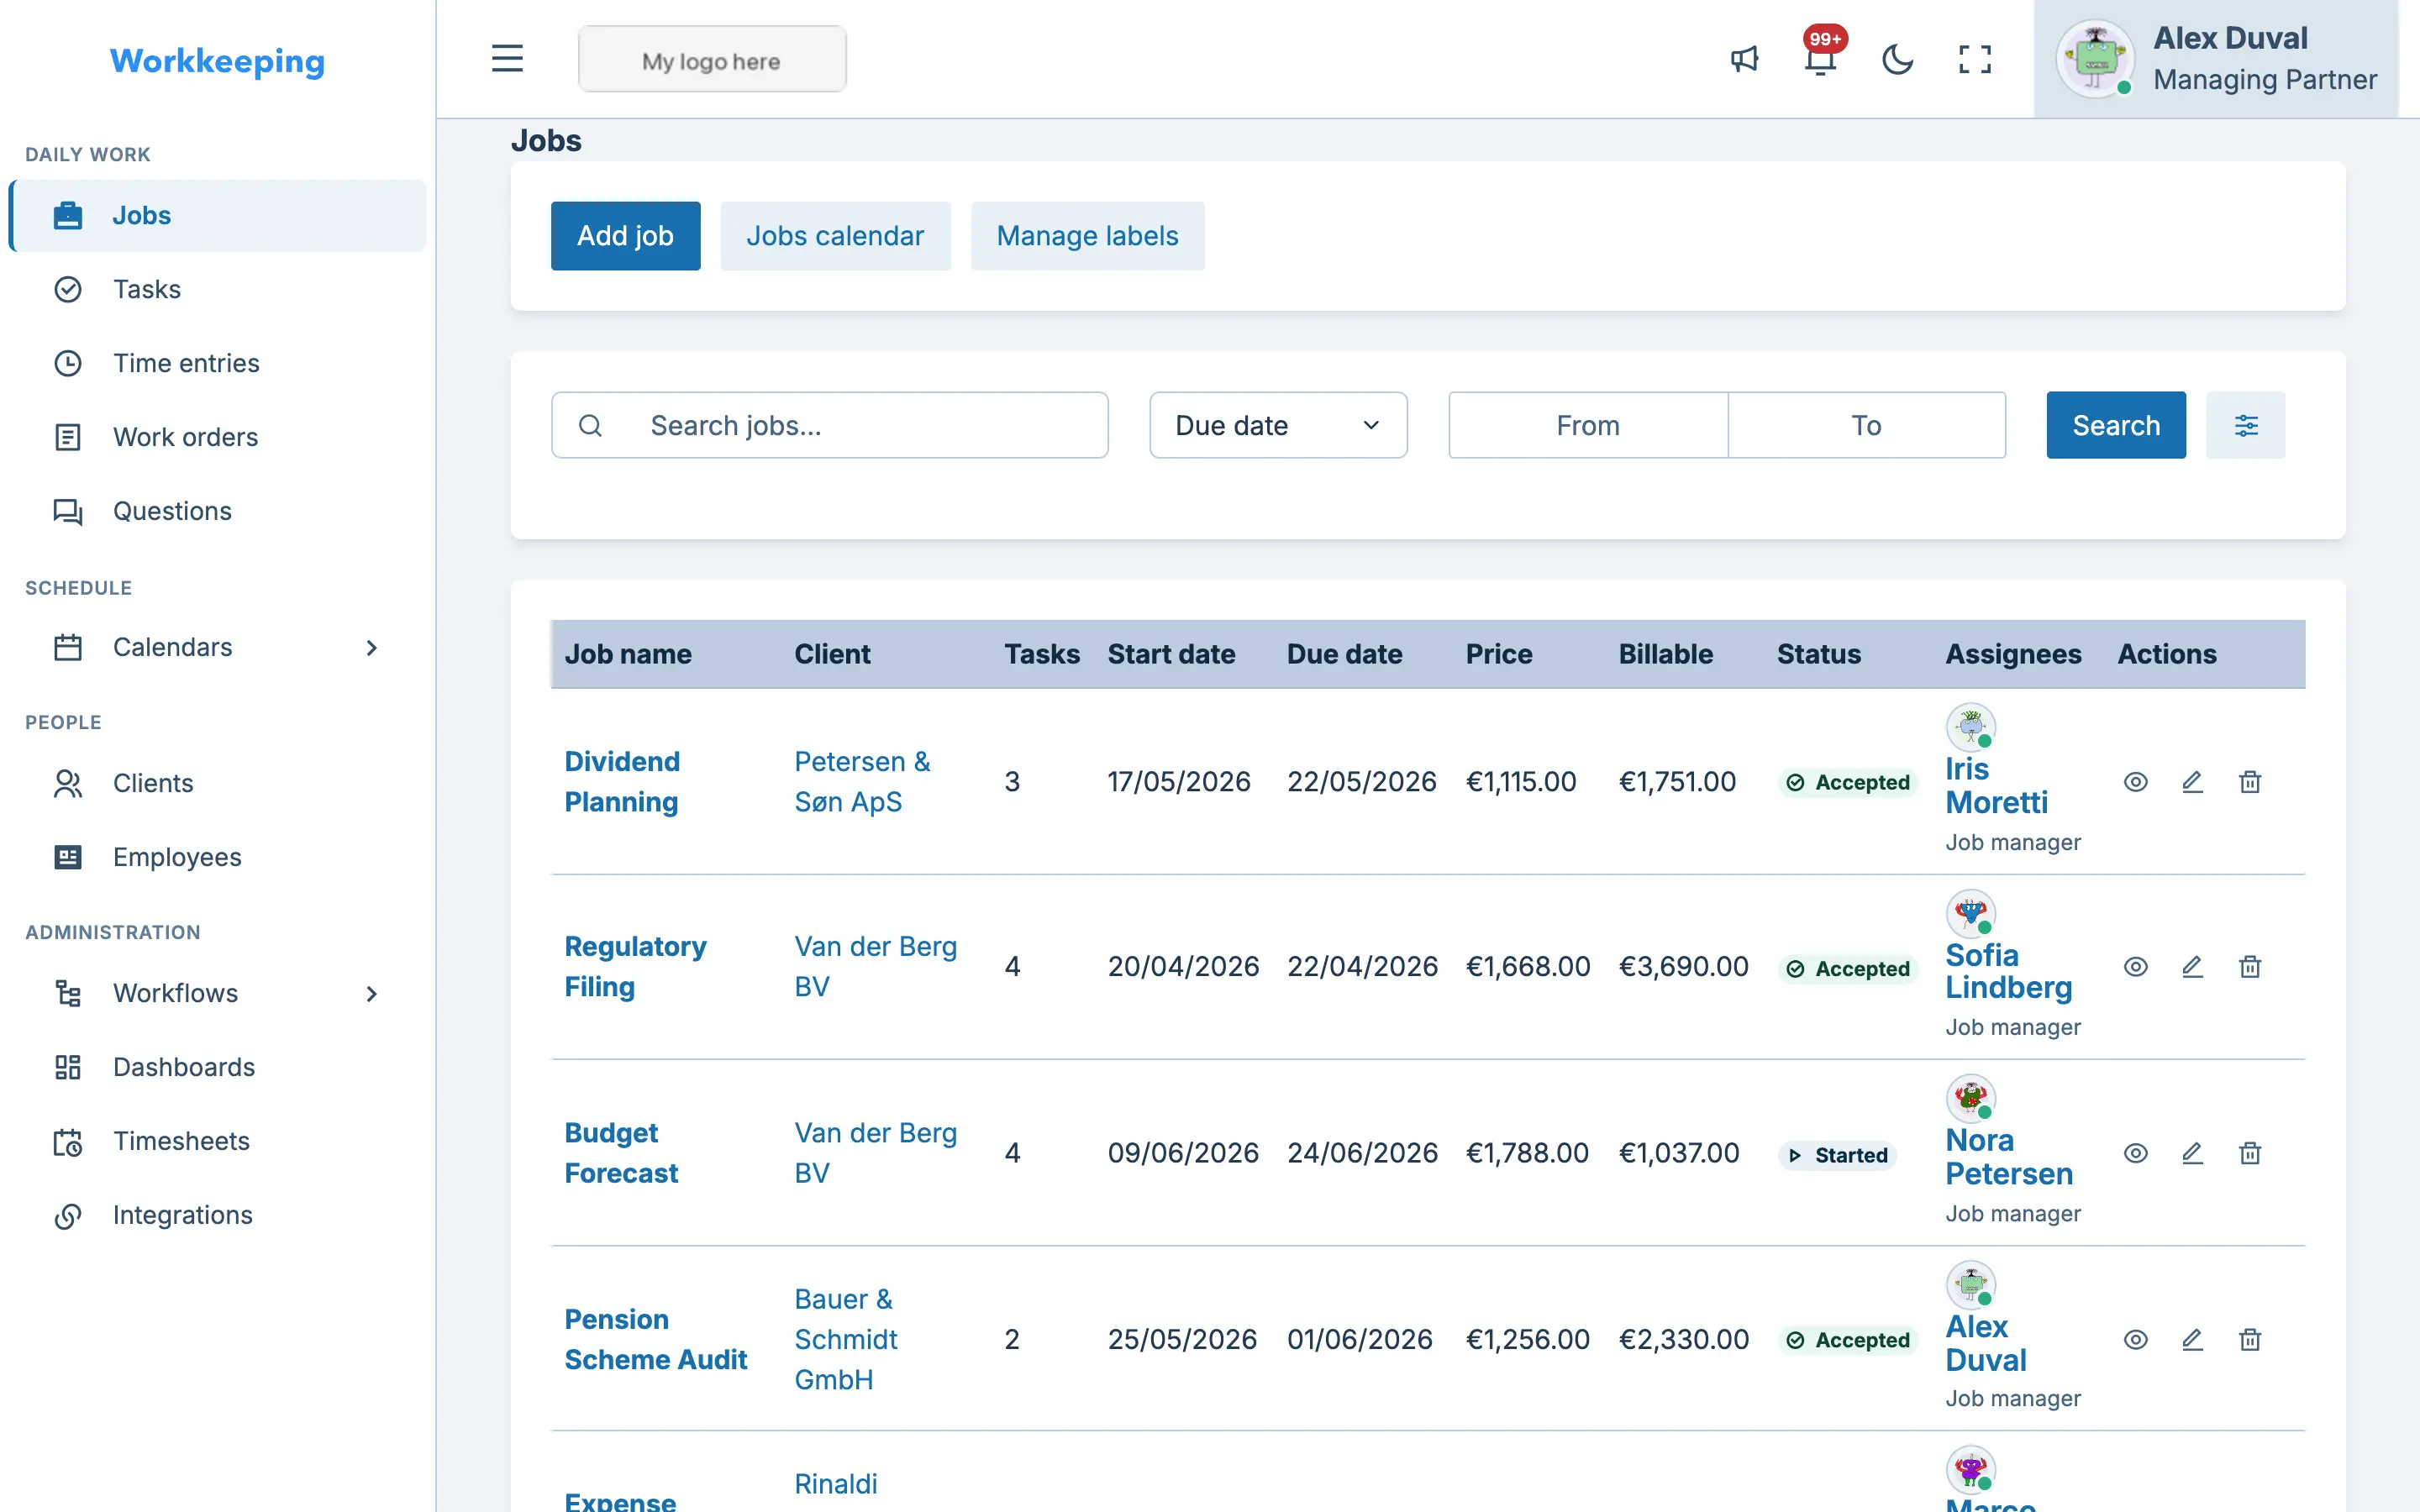Open Time entries in sidebar

tap(217, 363)
